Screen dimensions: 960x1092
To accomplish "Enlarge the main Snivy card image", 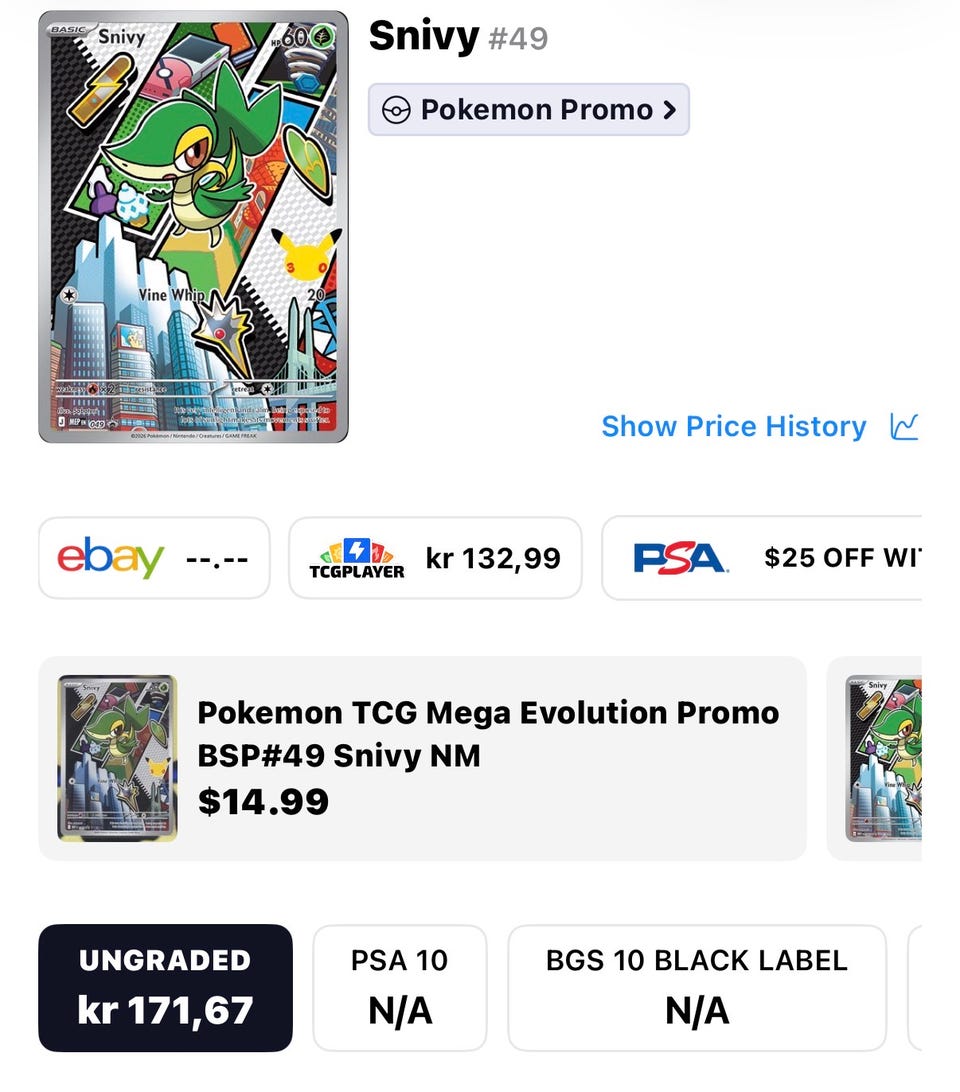I will tap(193, 226).
